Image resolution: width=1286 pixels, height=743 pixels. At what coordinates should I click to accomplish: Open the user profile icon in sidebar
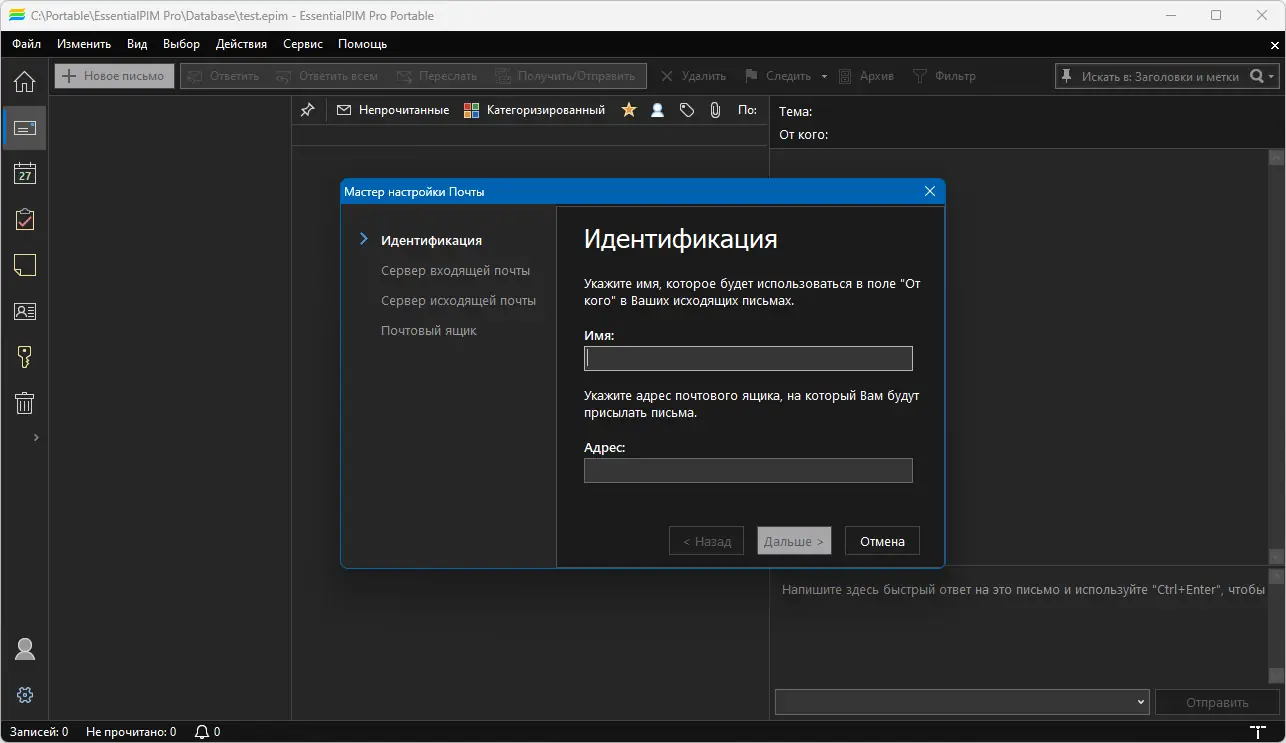[x=24, y=649]
